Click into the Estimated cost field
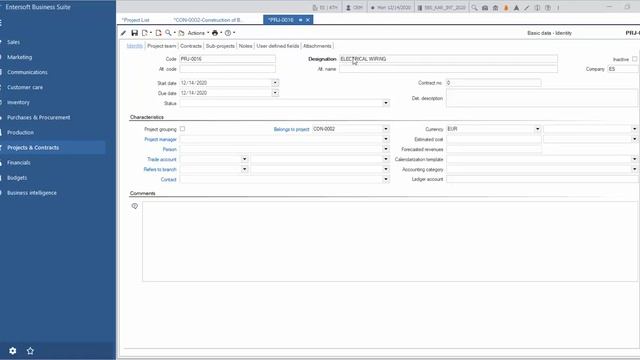The image size is (640, 360). [494, 139]
